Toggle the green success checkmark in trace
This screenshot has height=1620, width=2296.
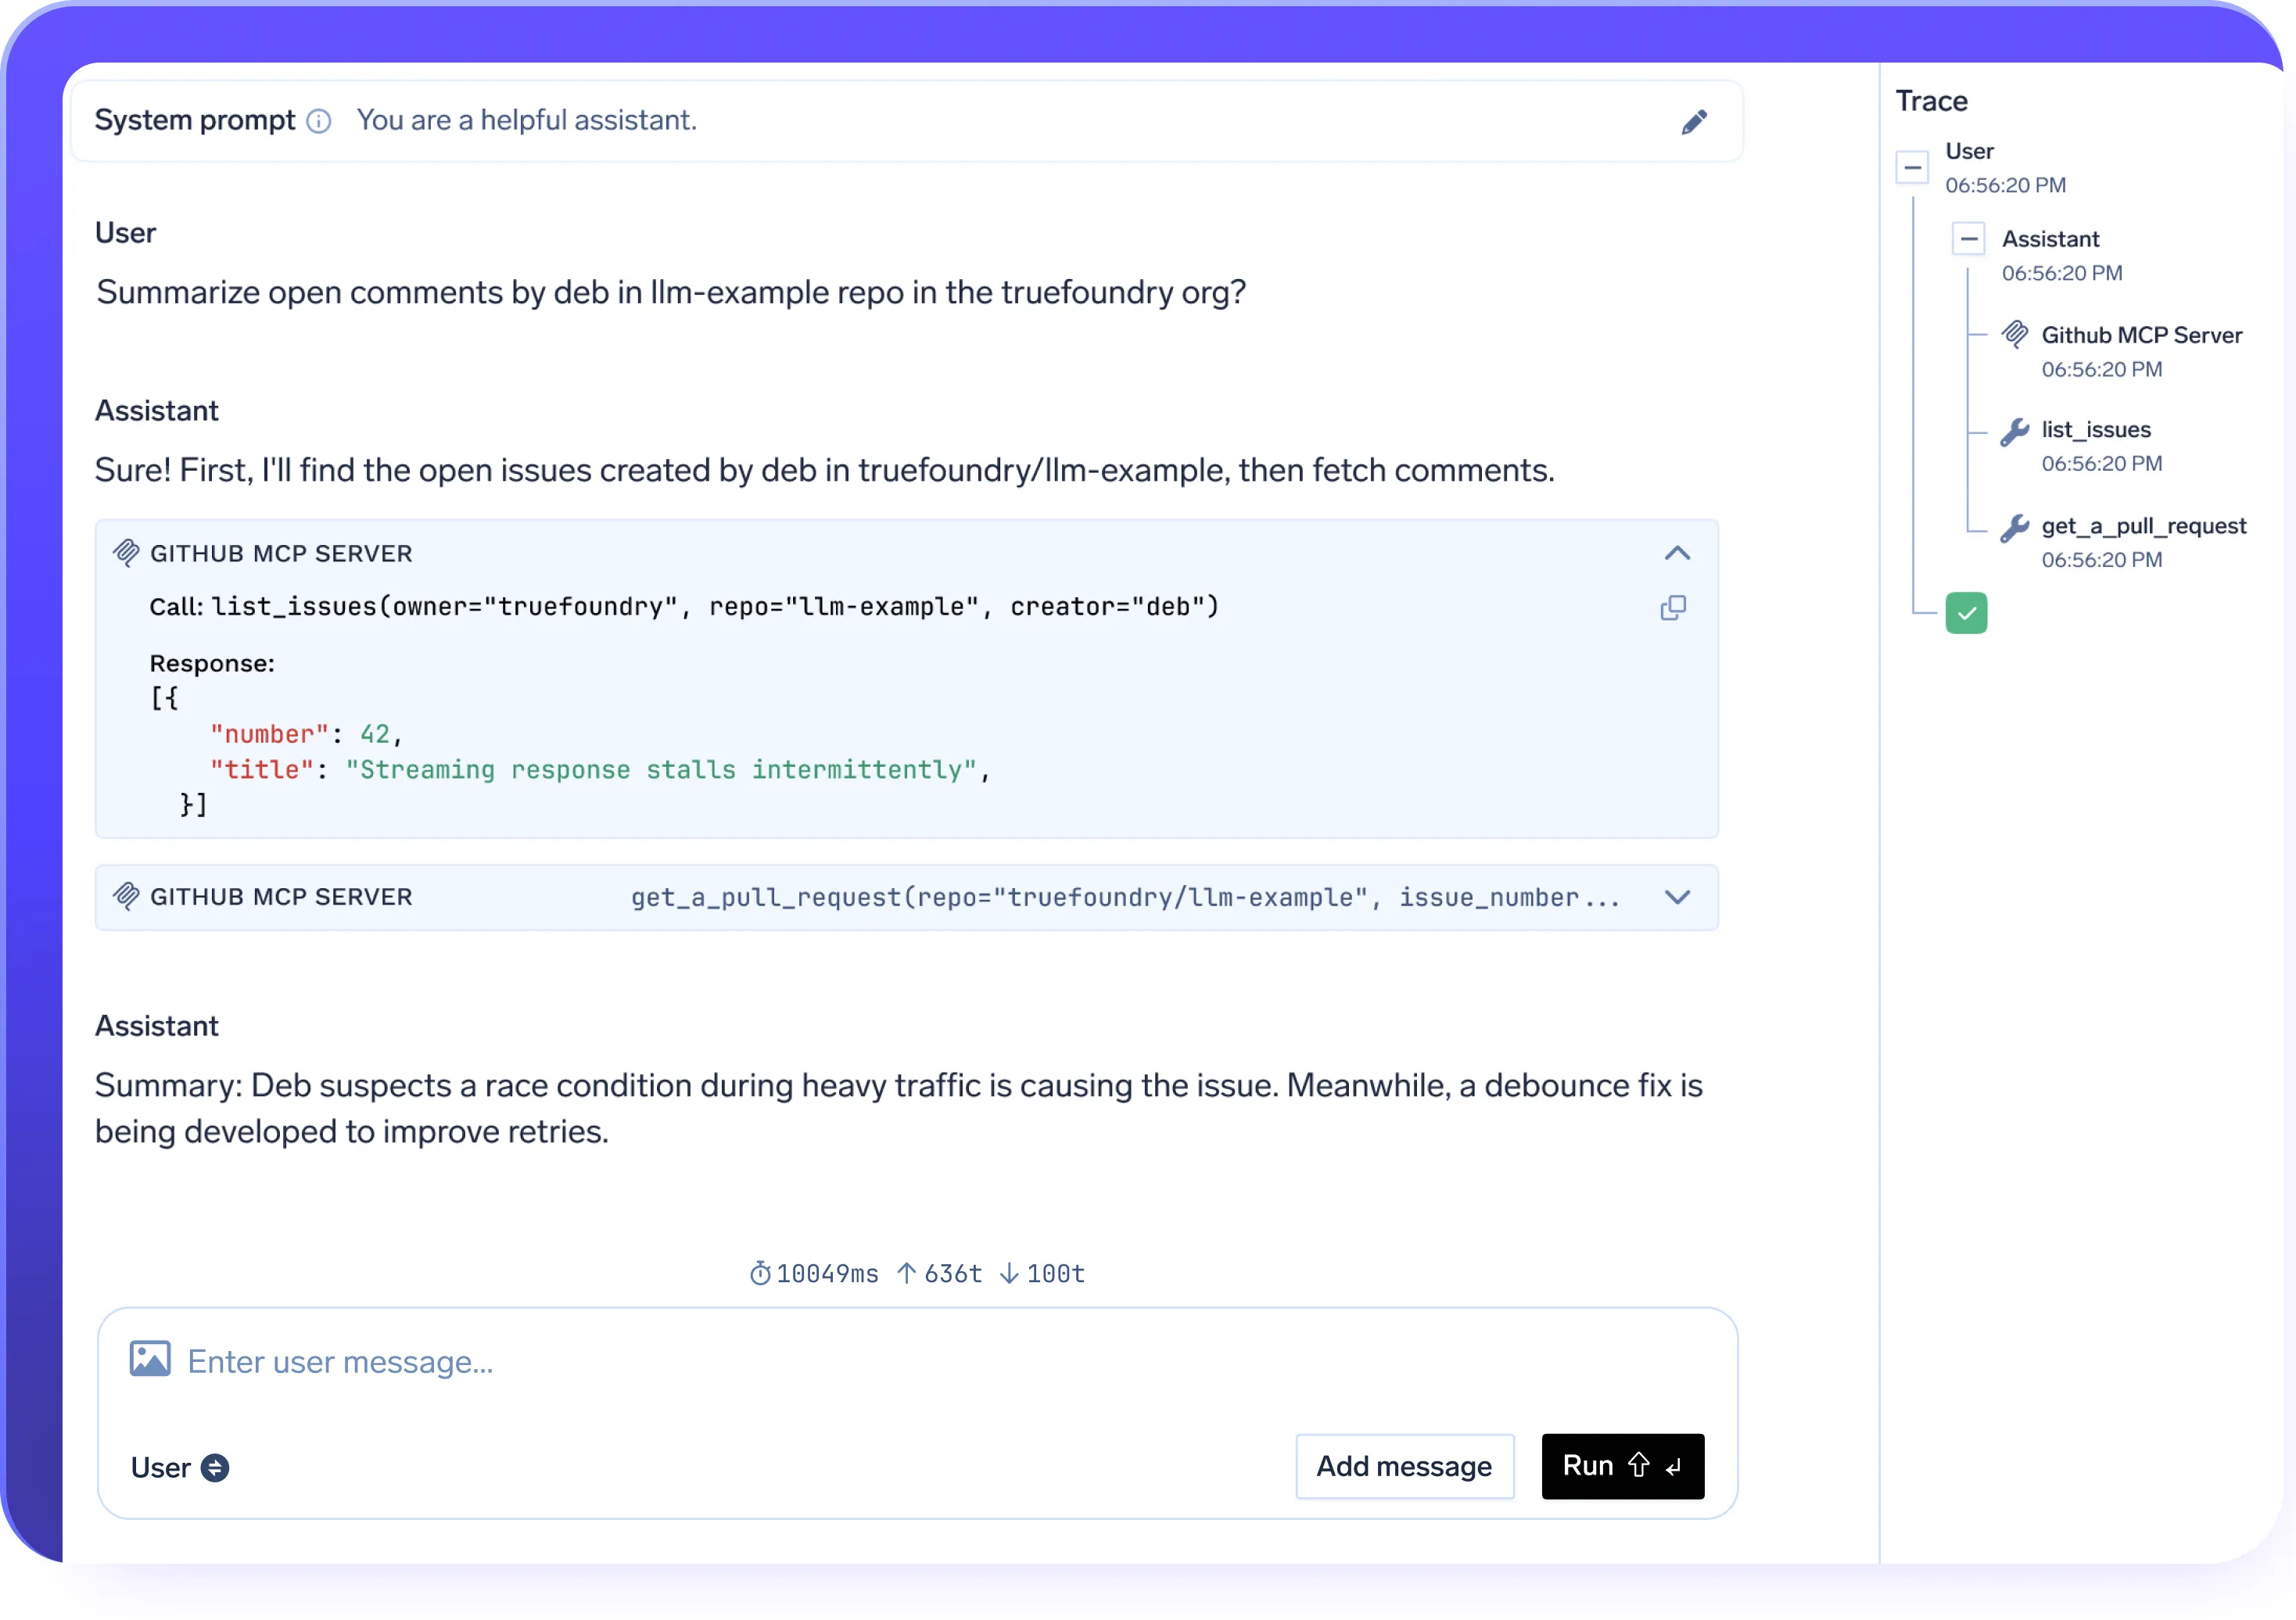coord(1966,612)
